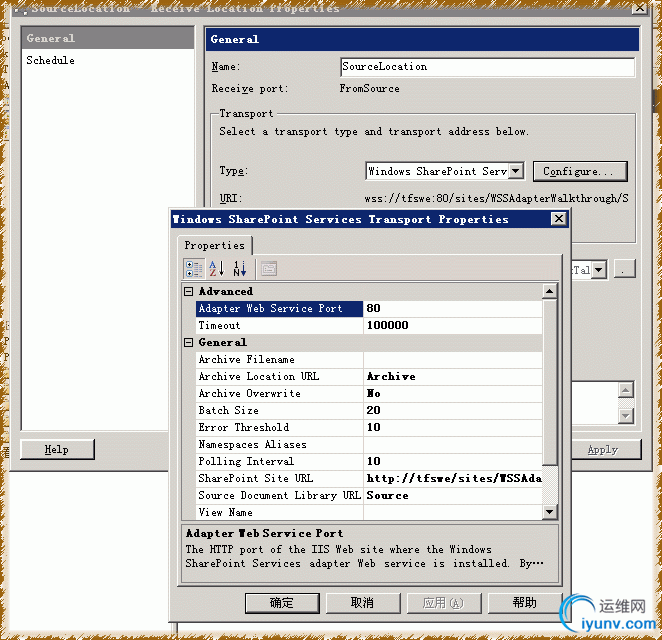This screenshot has height=640, width=662.
Task: Select Source Document Library URL property
Action: [x=369, y=495]
